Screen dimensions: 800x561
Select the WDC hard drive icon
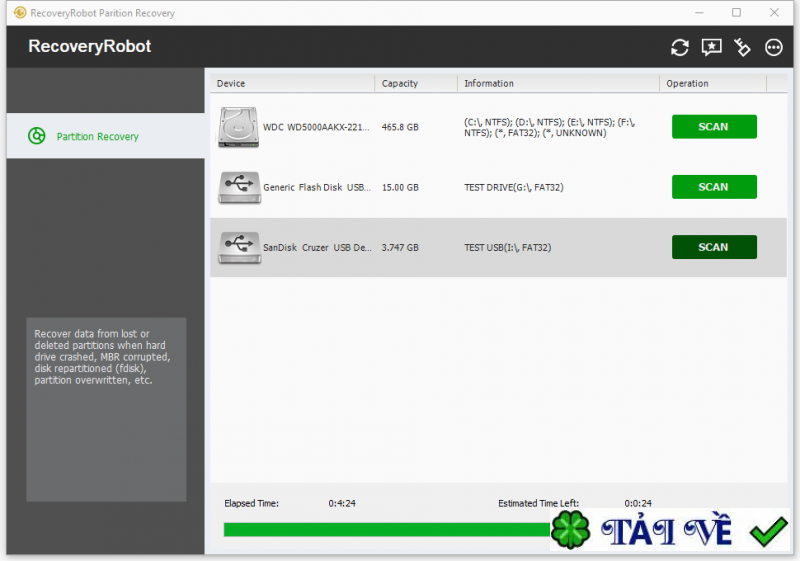point(238,127)
